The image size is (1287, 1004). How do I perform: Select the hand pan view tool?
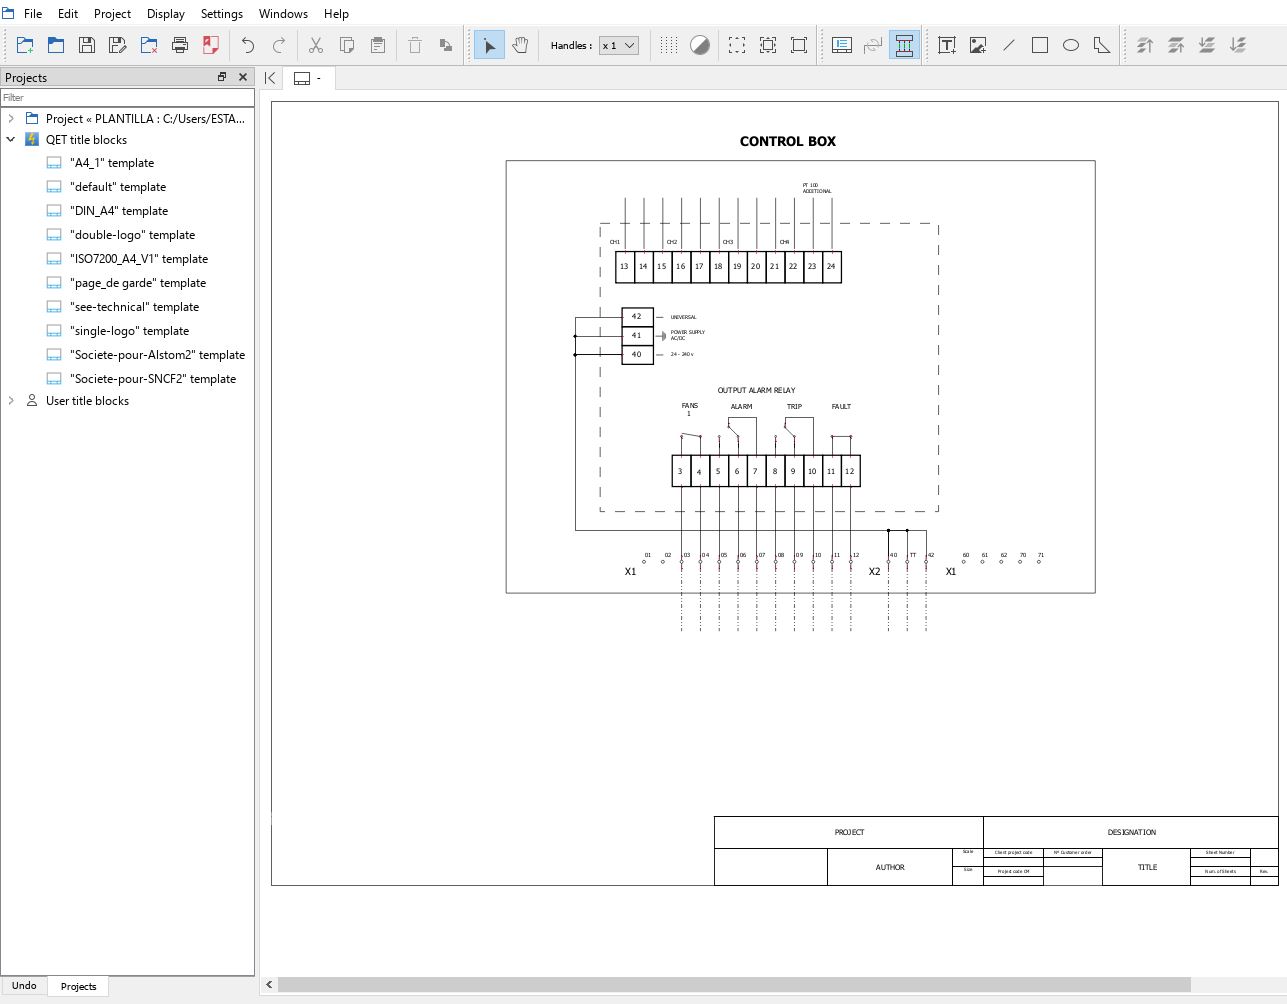point(520,45)
